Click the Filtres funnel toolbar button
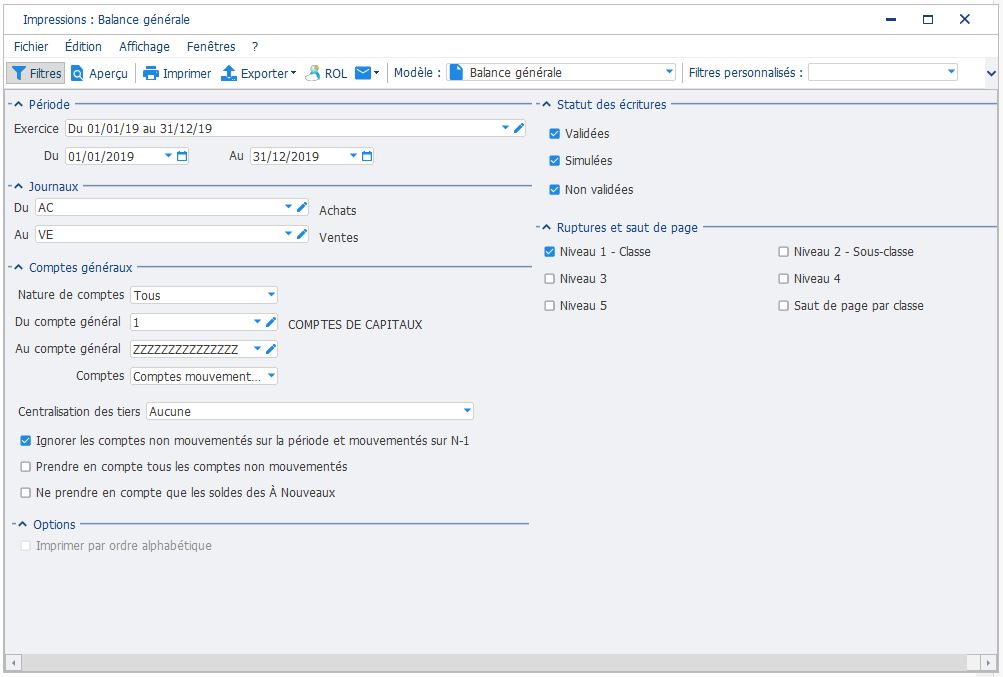Viewport: 1003px width, 677px height. point(36,73)
